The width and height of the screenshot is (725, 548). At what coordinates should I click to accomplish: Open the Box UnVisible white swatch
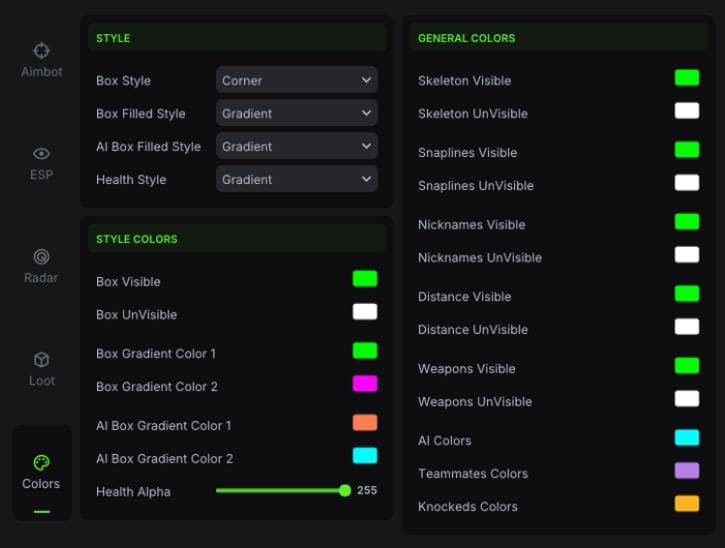coord(365,312)
